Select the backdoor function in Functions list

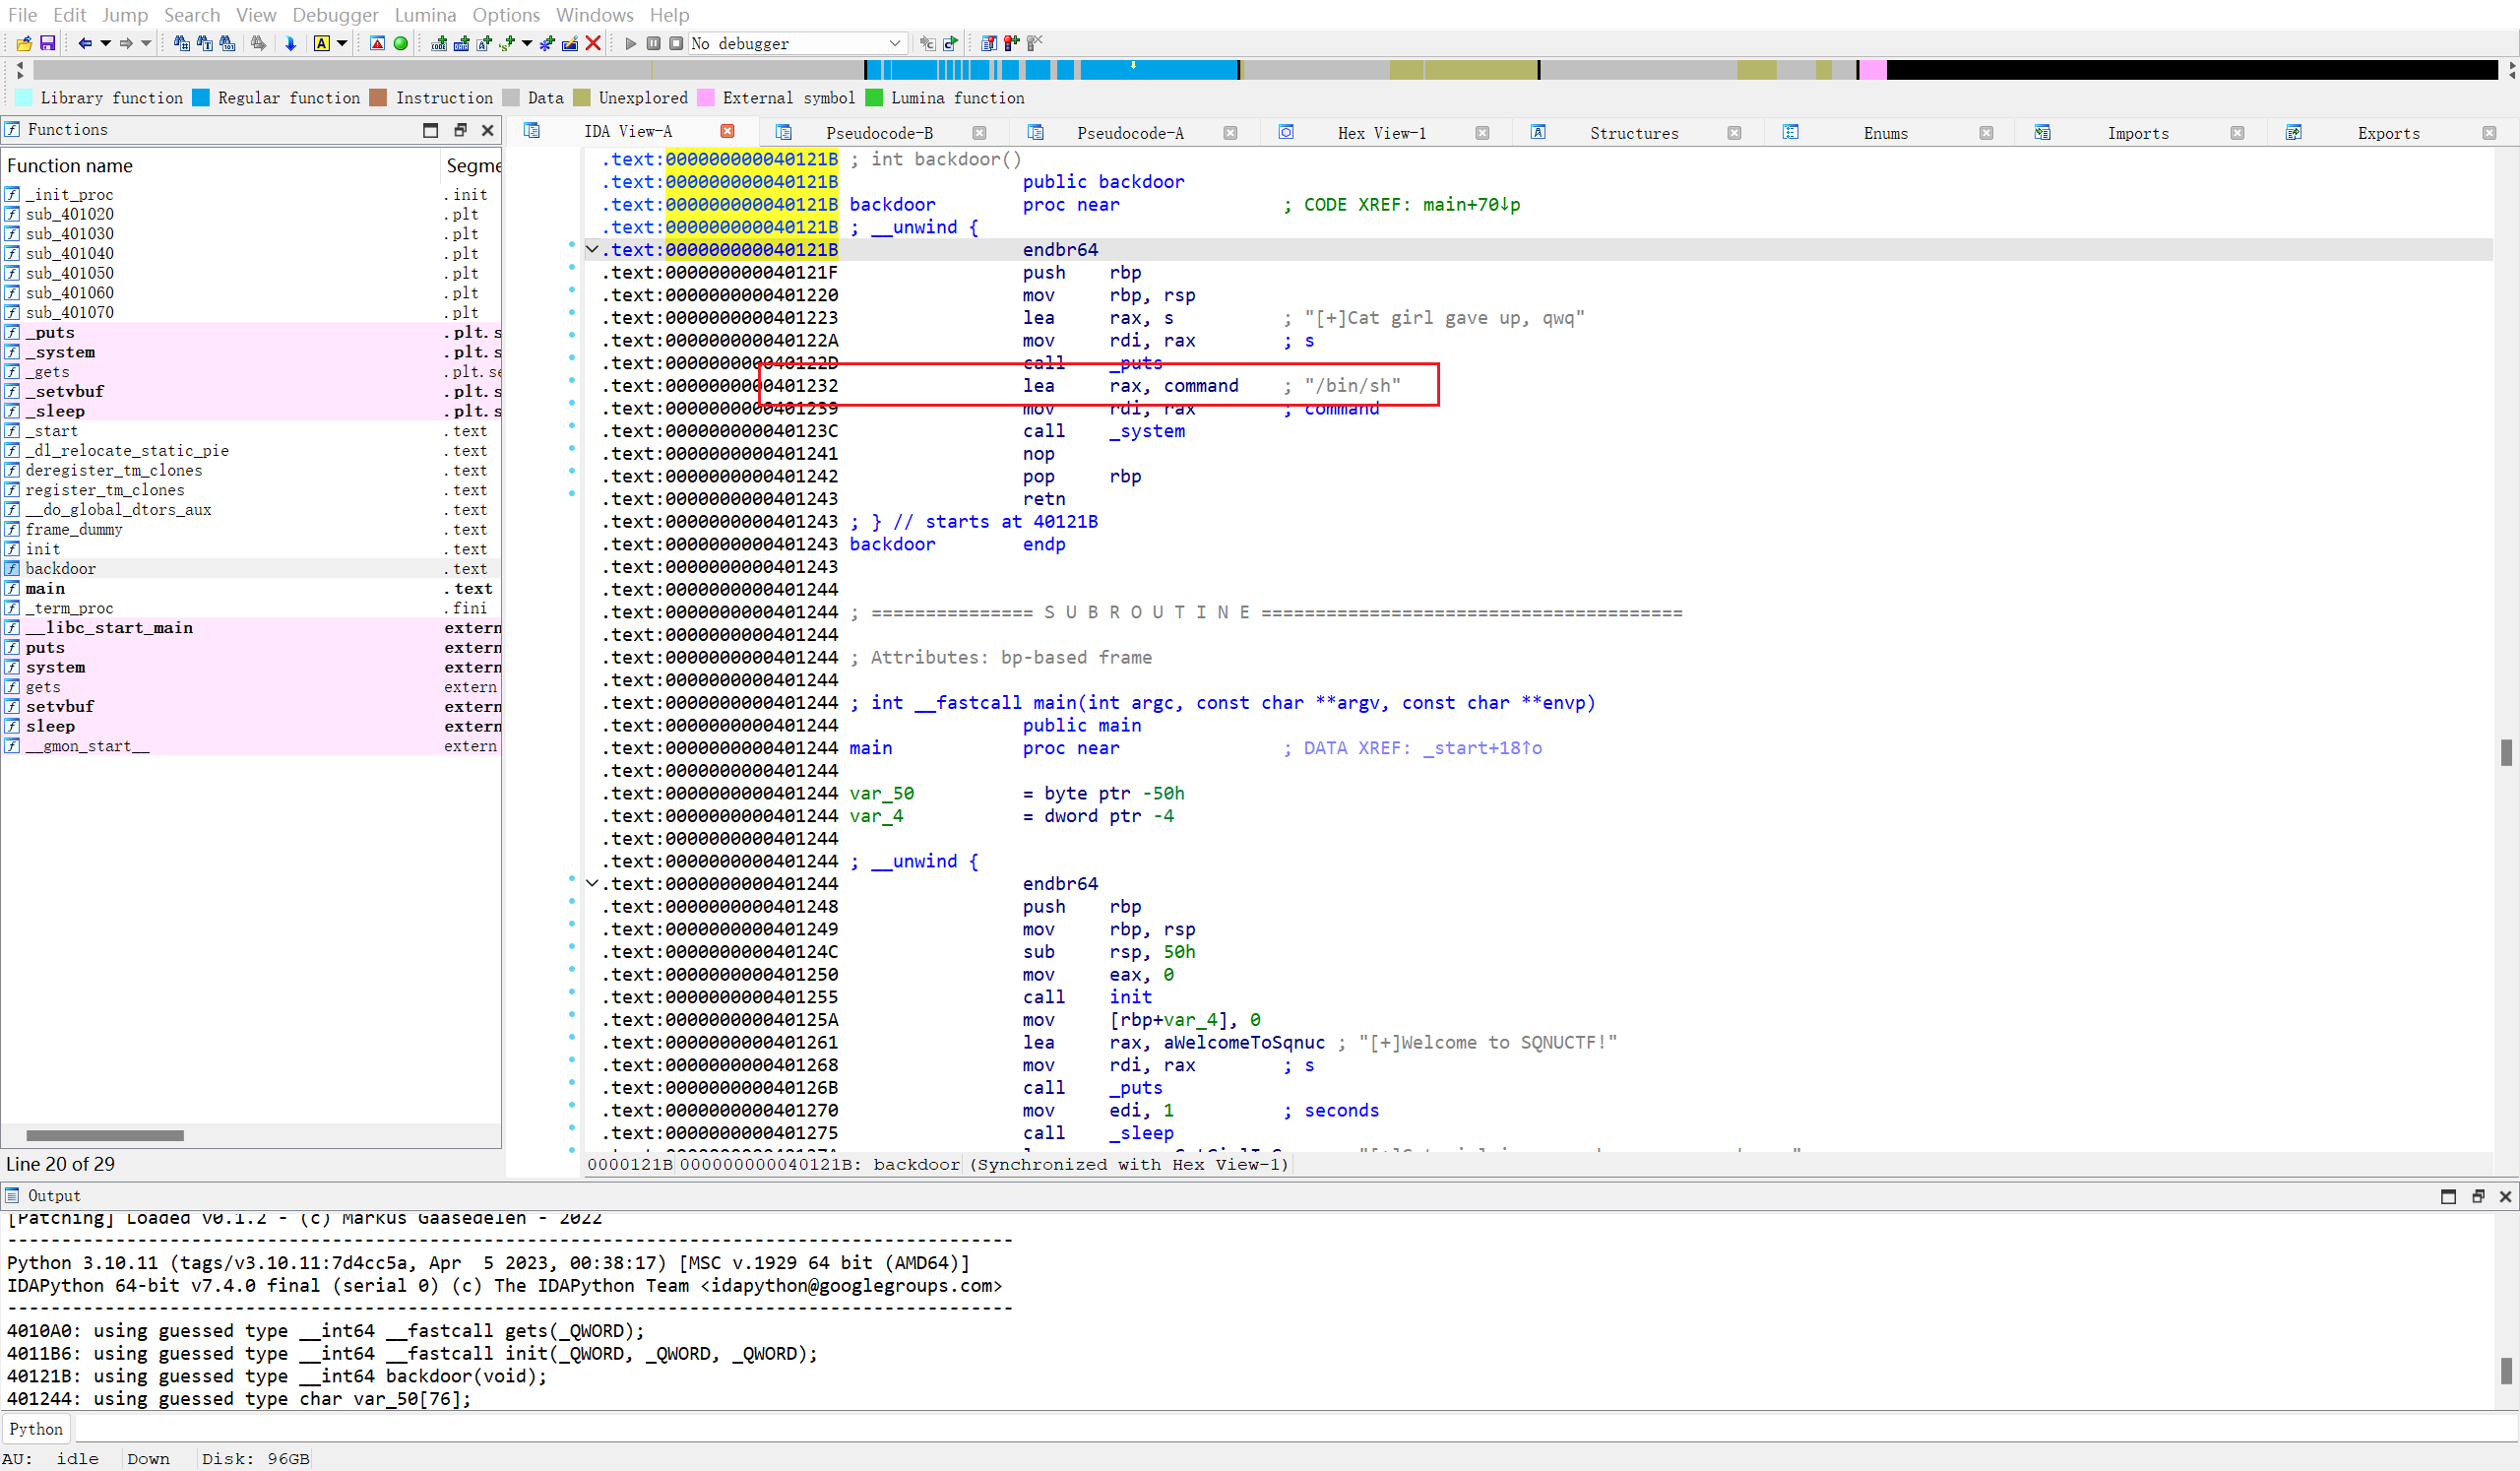pos(251,569)
